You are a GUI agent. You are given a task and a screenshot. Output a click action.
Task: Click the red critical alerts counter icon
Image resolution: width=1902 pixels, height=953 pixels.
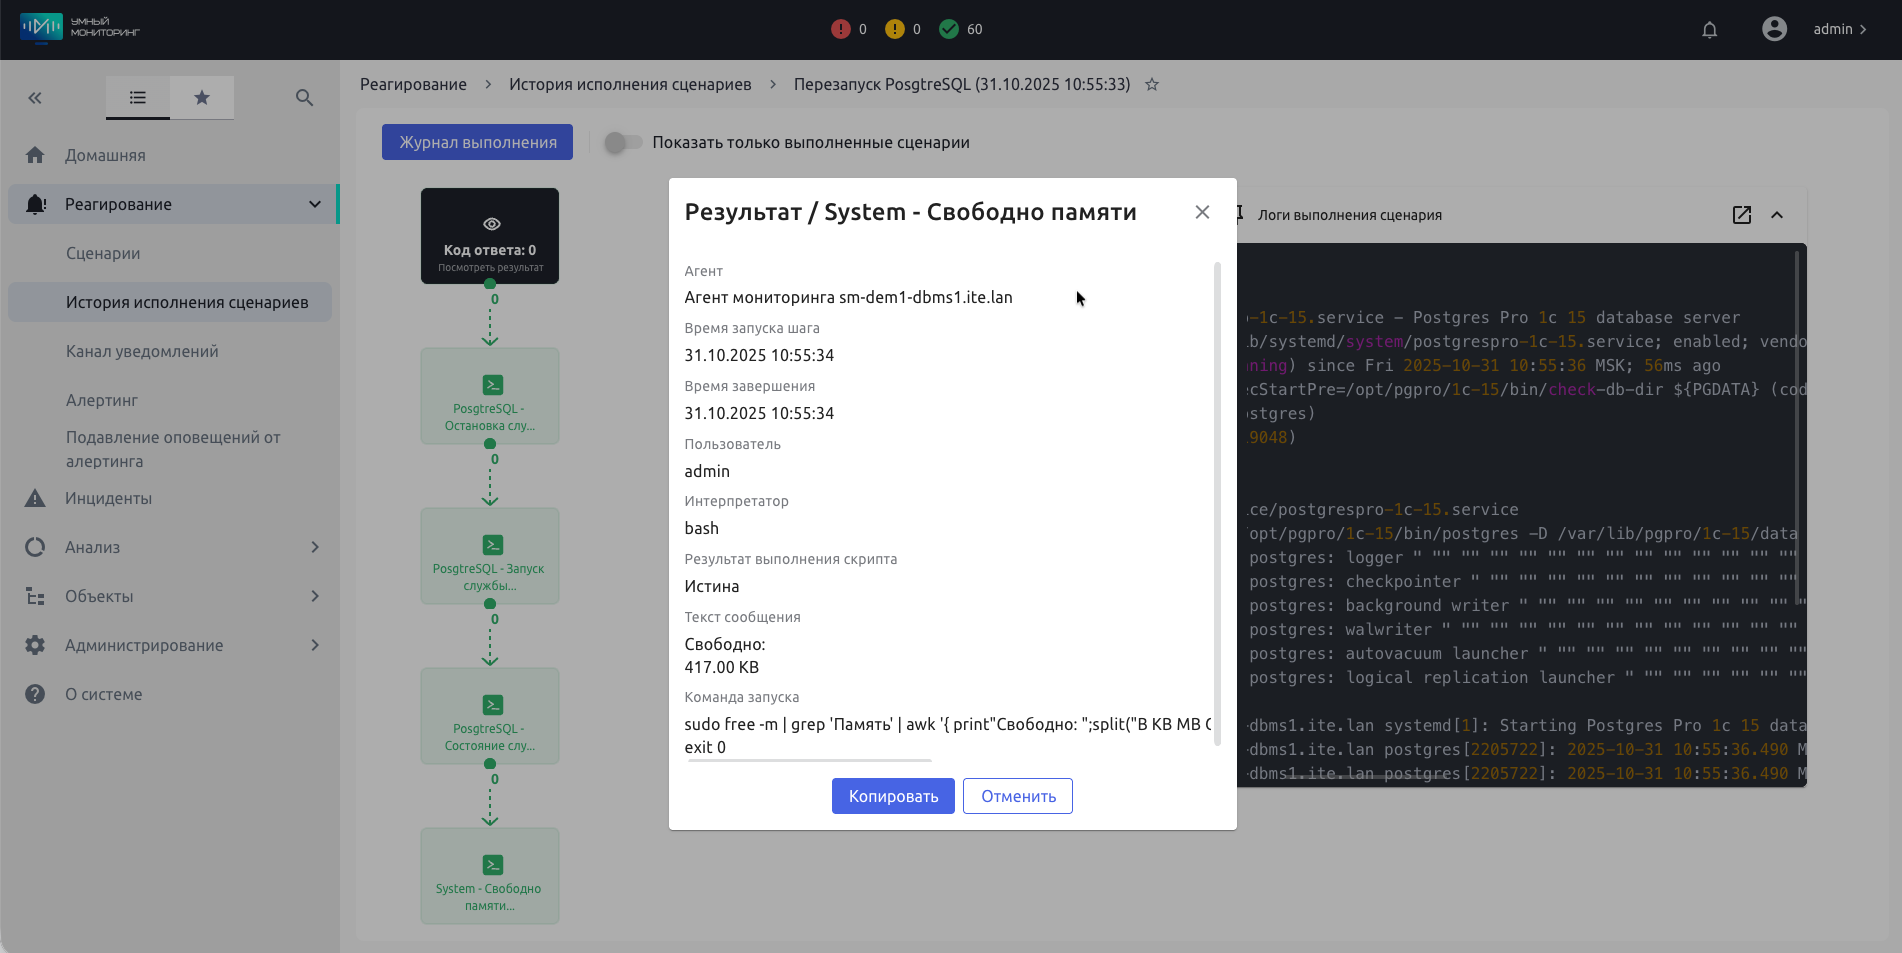click(x=840, y=30)
